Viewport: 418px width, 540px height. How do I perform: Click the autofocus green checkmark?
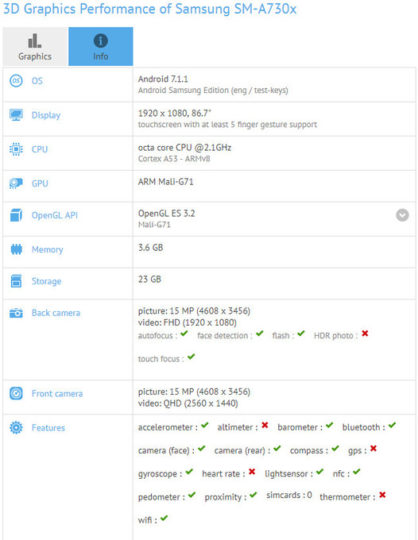click(x=184, y=333)
